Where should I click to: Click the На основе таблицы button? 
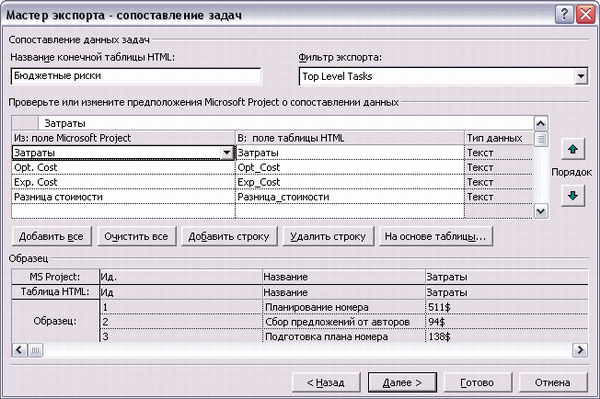click(x=435, y=236)
